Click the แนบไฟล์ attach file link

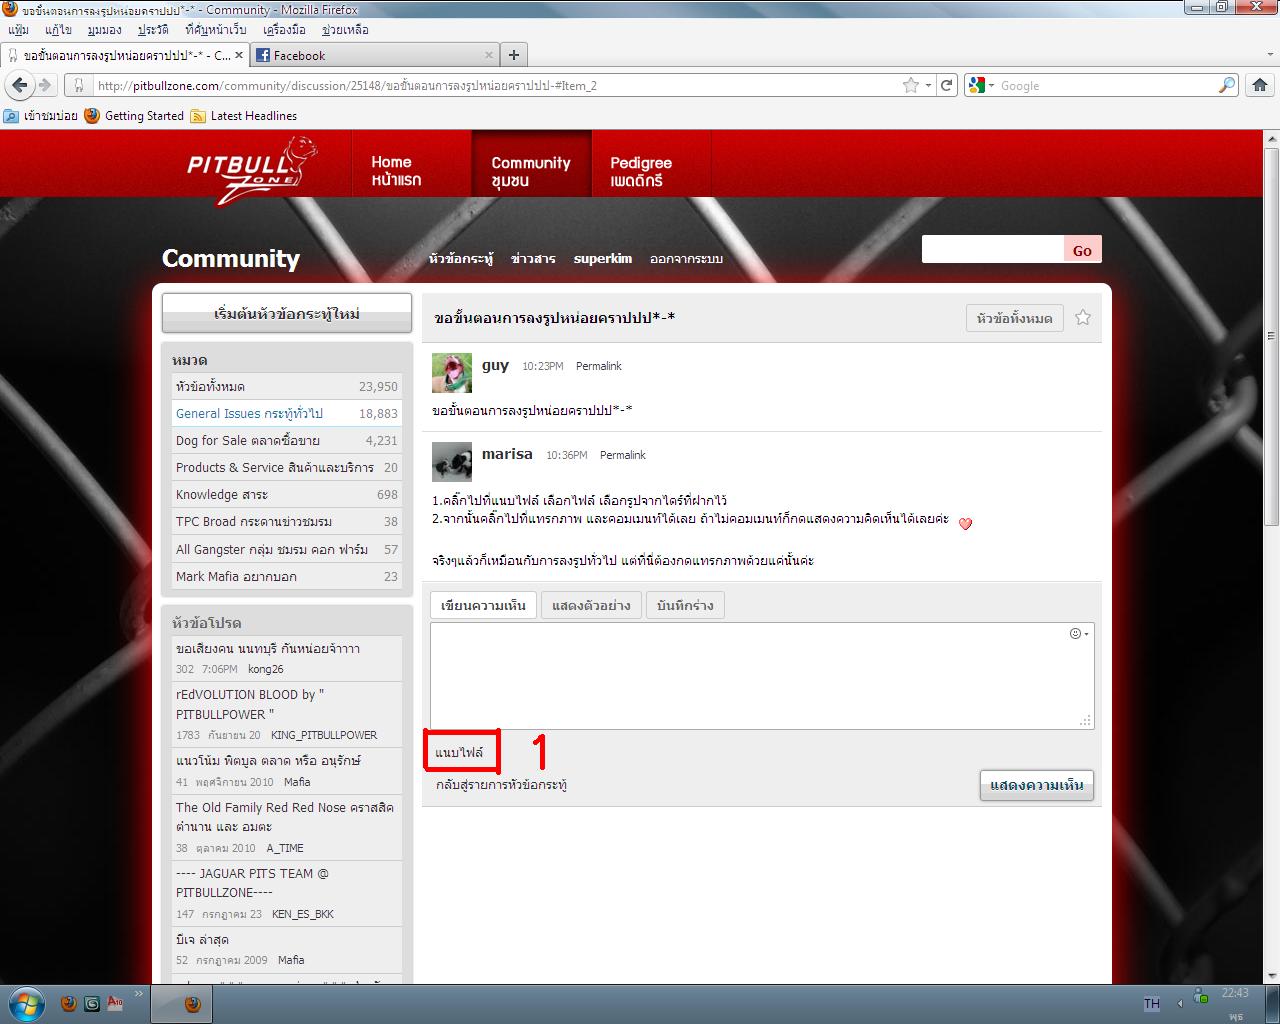(x=459, y=752)
